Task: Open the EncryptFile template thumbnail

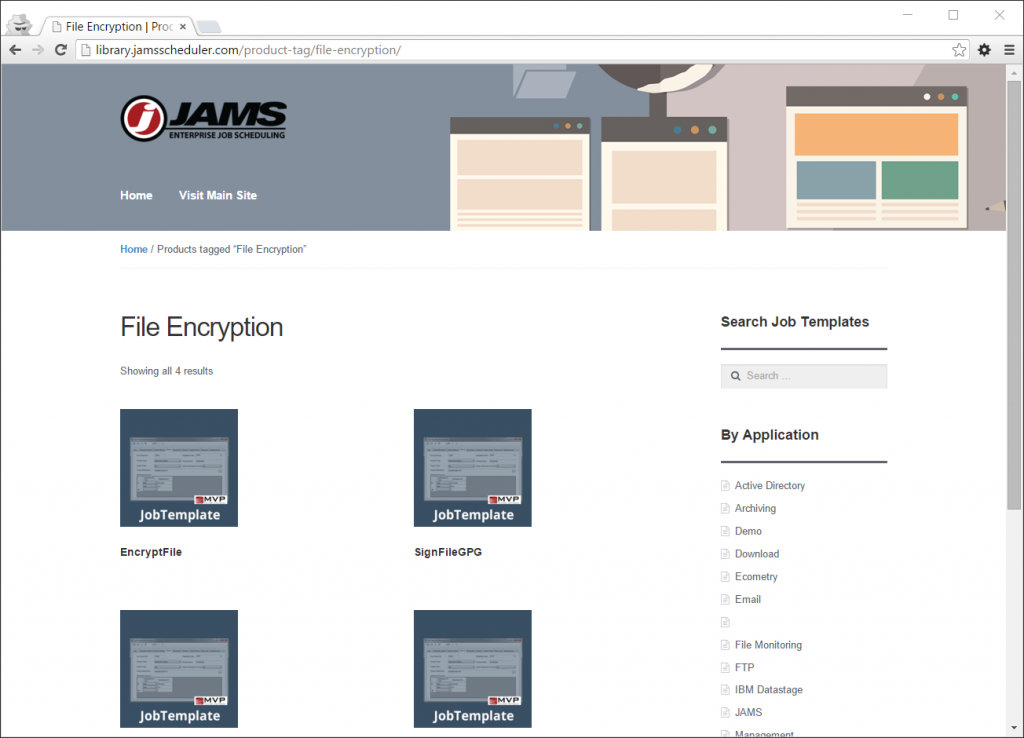Action: 178,467
